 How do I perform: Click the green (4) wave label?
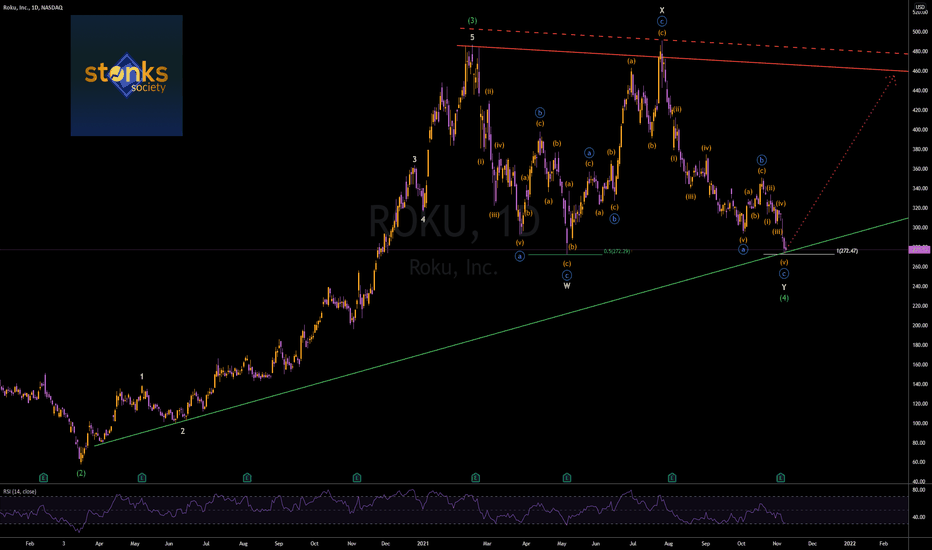(x=784, y=298)
